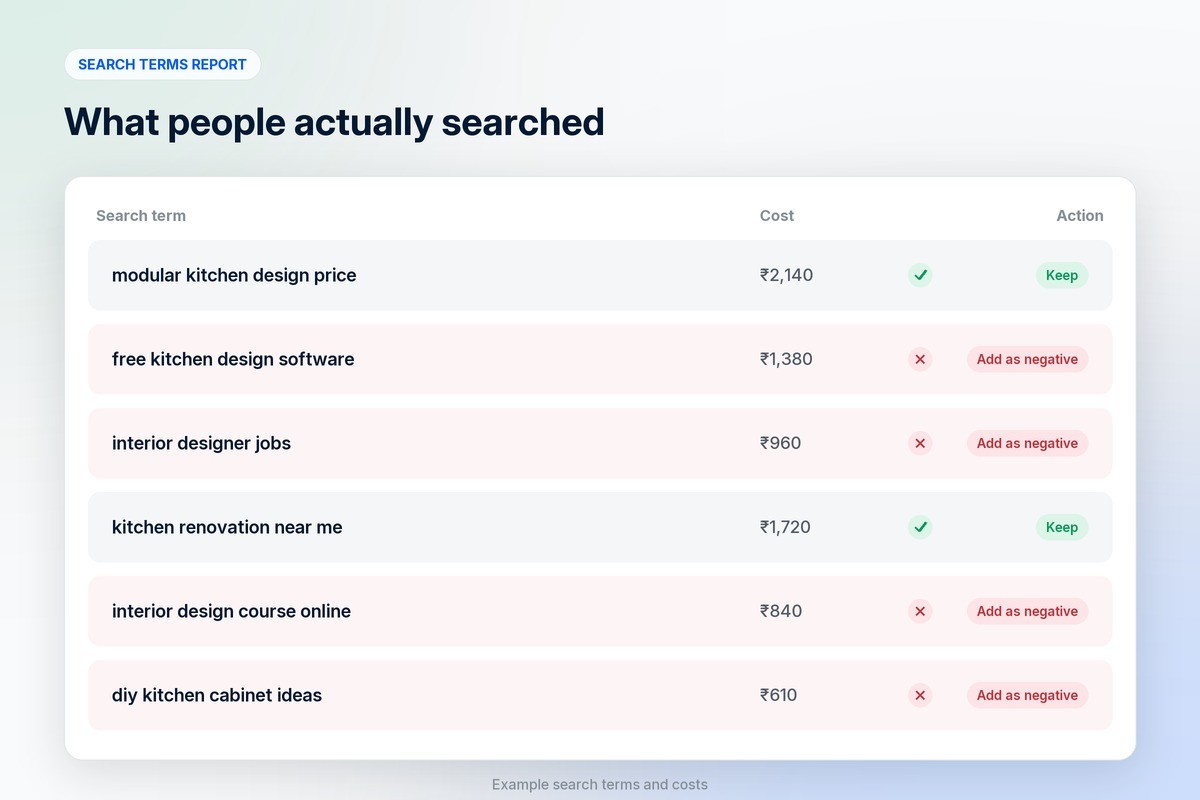Click the ₹1,380 cost value
This screenshot has height=800, width=1200.
786,359
